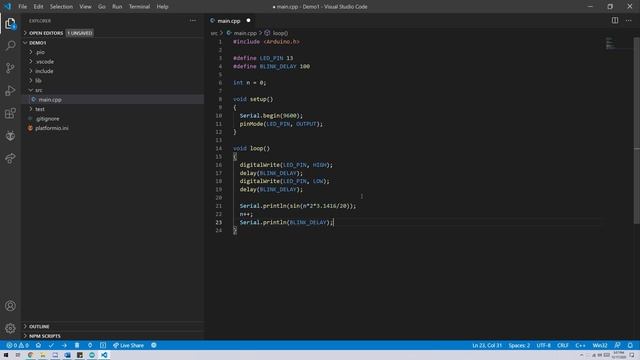Click the feedback icon in status bar

[617, 345]
